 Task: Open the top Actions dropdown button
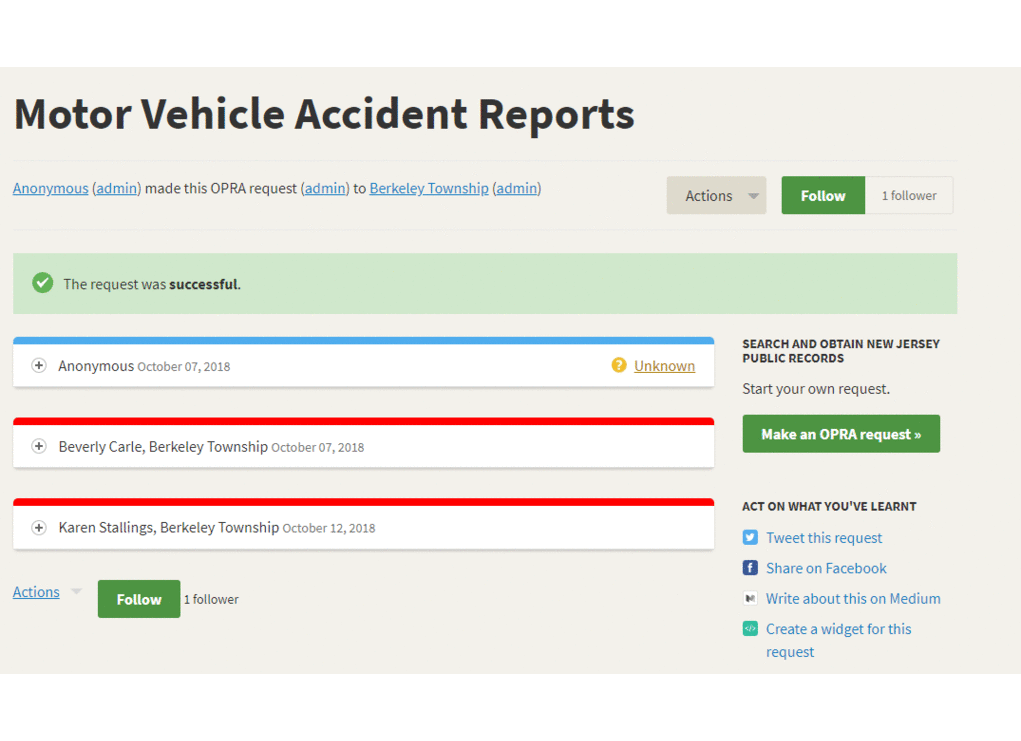click(x=716, y=195)
